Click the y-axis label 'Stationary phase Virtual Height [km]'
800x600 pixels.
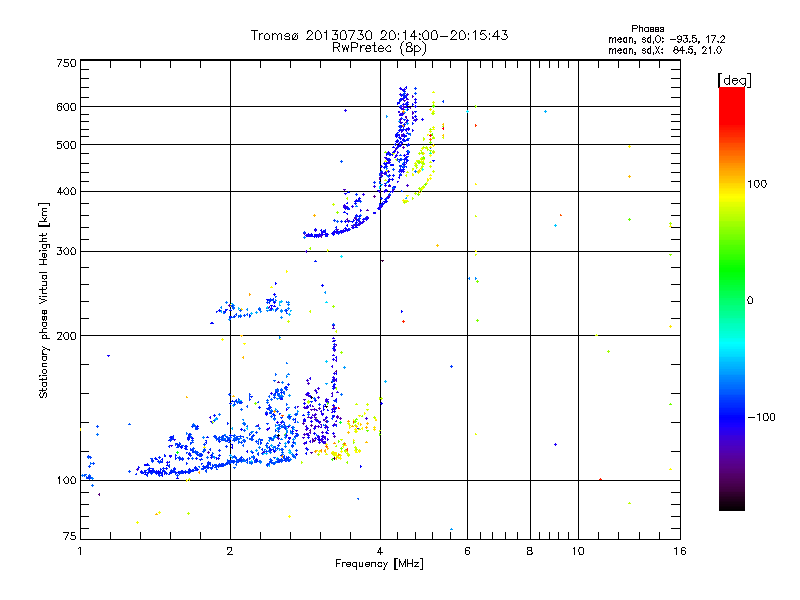point(44,301)
